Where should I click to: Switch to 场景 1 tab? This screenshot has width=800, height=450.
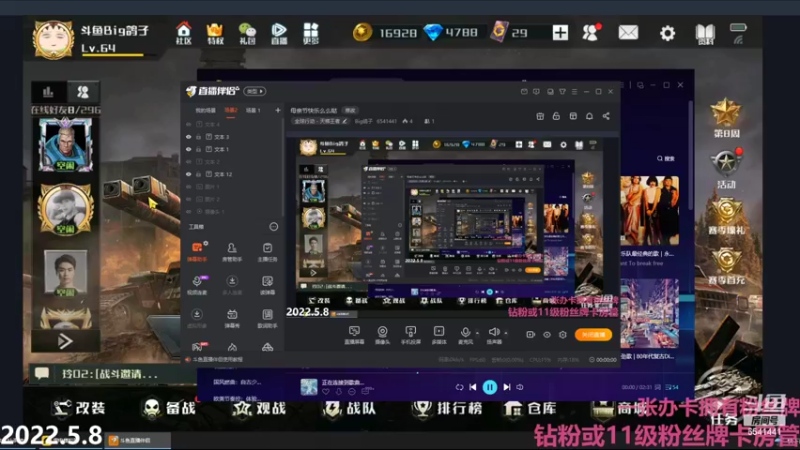253,110
